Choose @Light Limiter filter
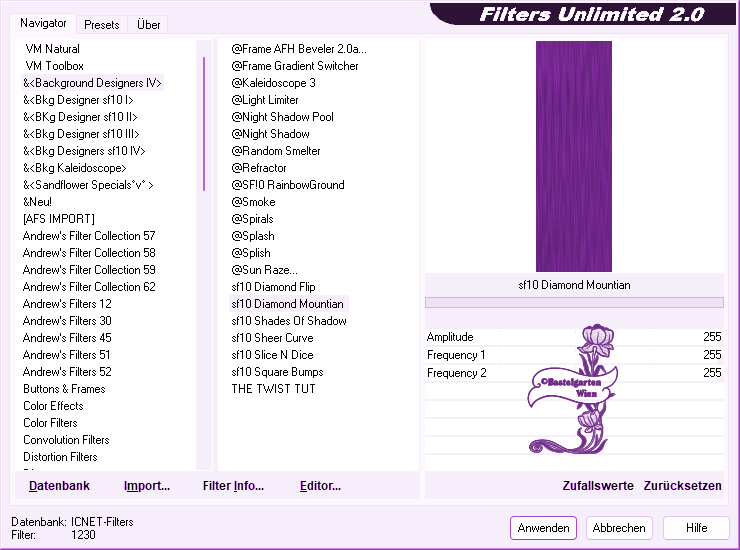Viewport: 740px width, 550px height. tap(265, 100)
